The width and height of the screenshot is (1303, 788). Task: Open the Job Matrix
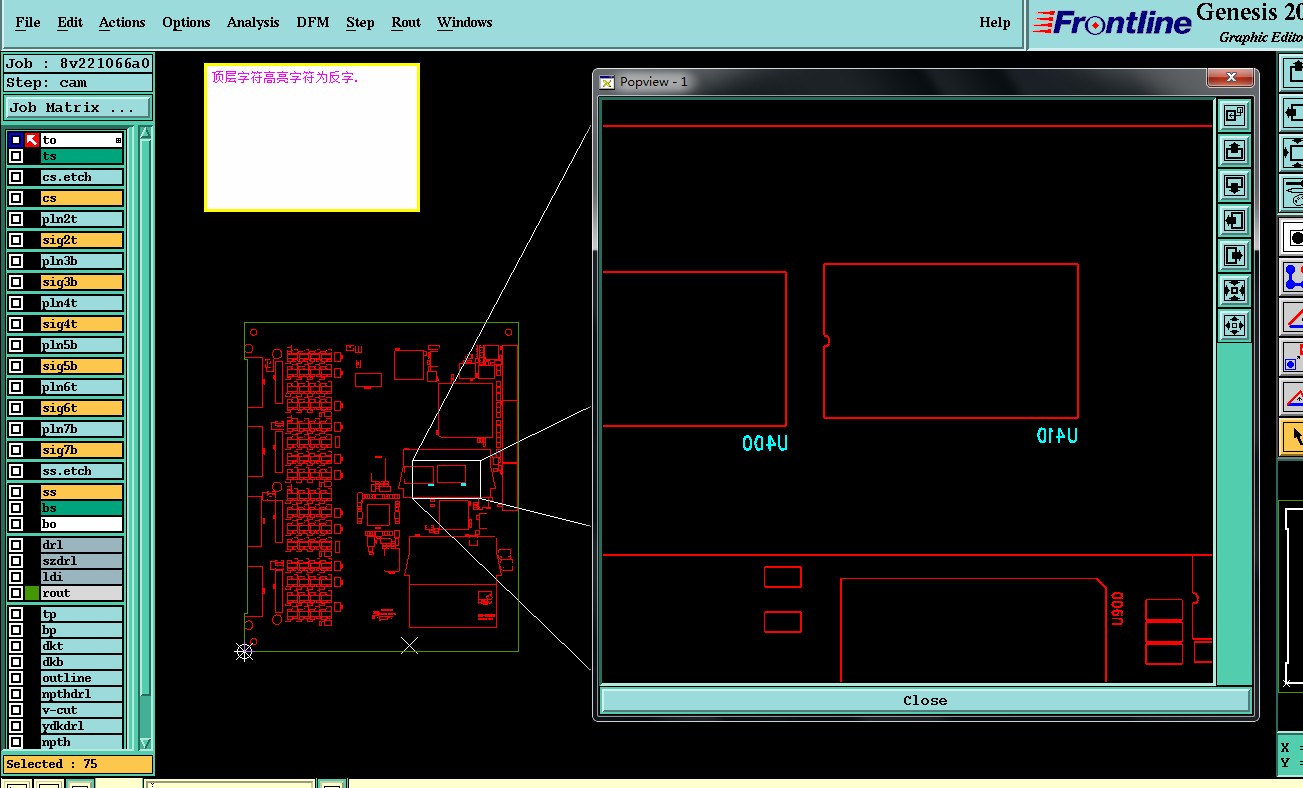click(78, 107)
